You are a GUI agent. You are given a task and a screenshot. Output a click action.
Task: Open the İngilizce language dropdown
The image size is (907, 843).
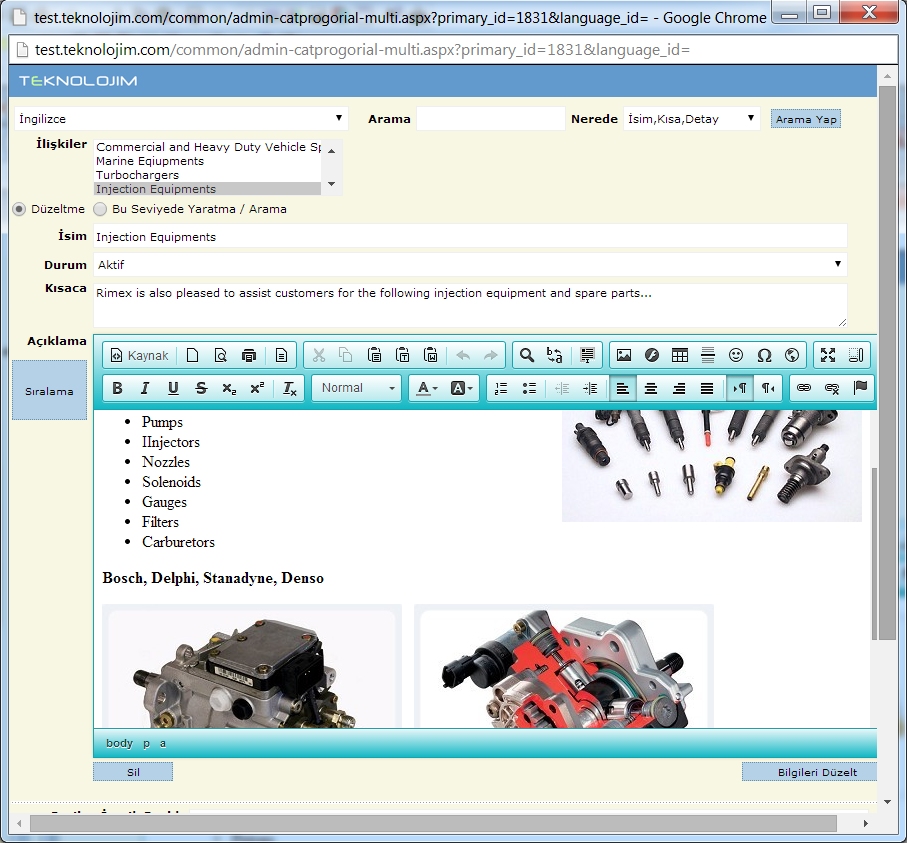pos(180,119)
